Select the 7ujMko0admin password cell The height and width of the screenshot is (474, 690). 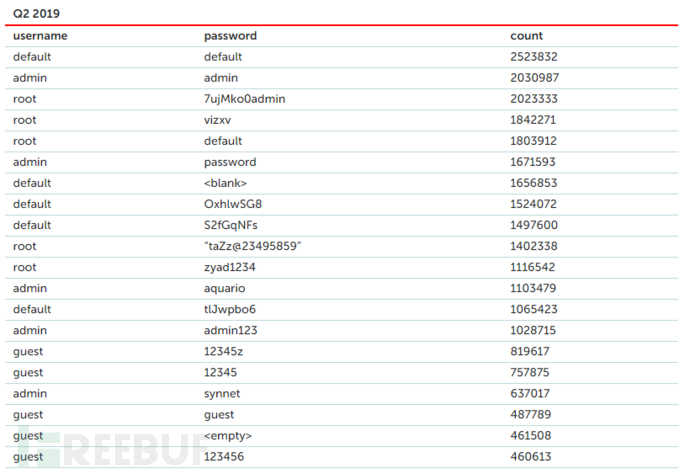coord(244,99)
